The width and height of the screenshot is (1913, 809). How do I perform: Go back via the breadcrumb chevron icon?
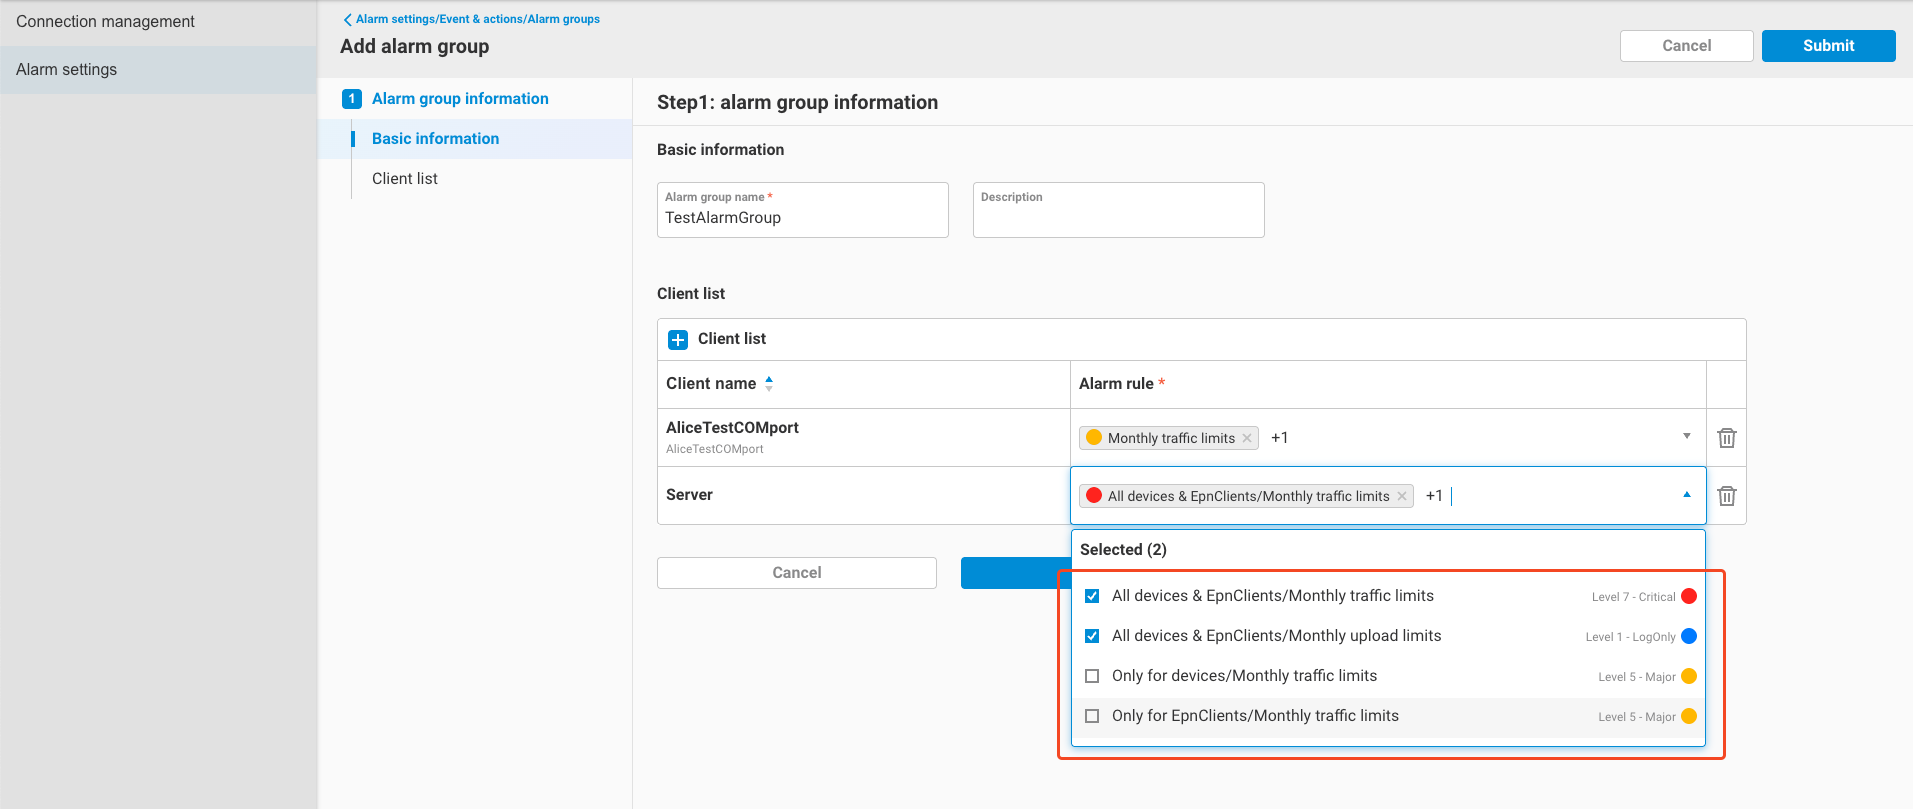click(347, 19)
